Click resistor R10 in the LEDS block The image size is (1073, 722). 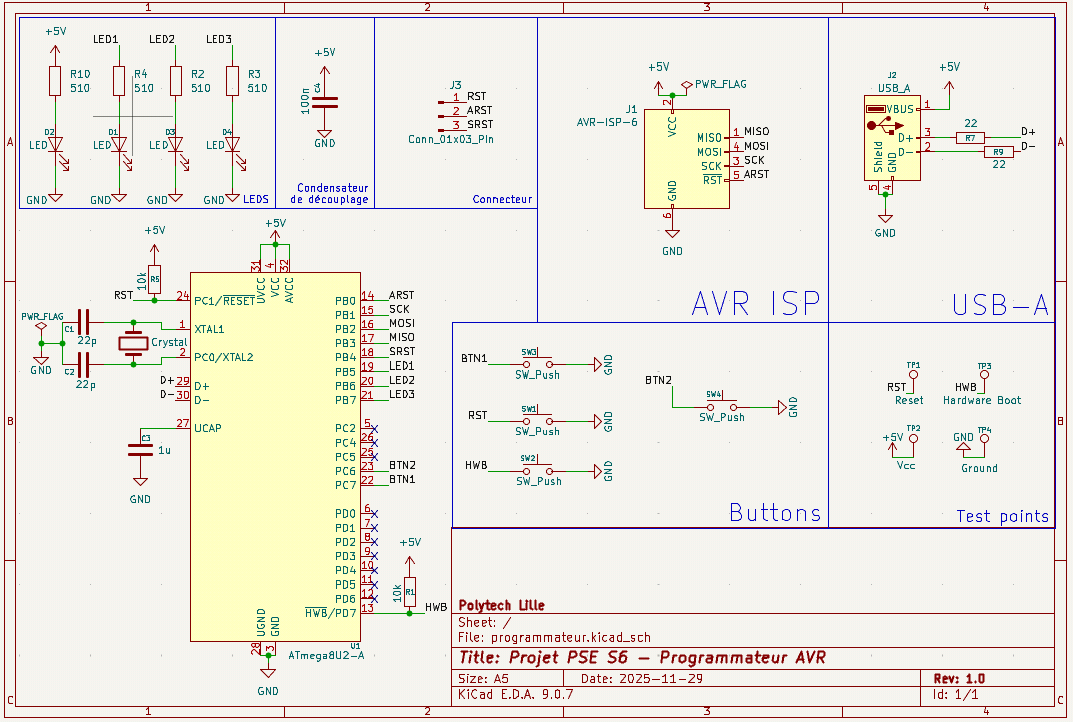point(56,82)
